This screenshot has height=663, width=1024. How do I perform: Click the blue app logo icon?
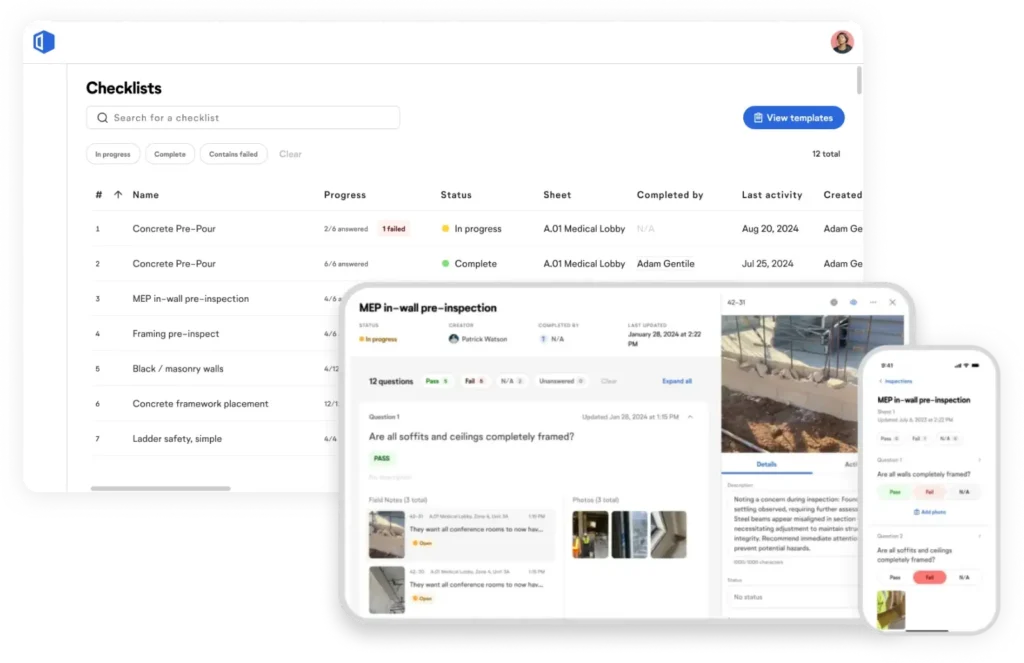pos(43,42)
